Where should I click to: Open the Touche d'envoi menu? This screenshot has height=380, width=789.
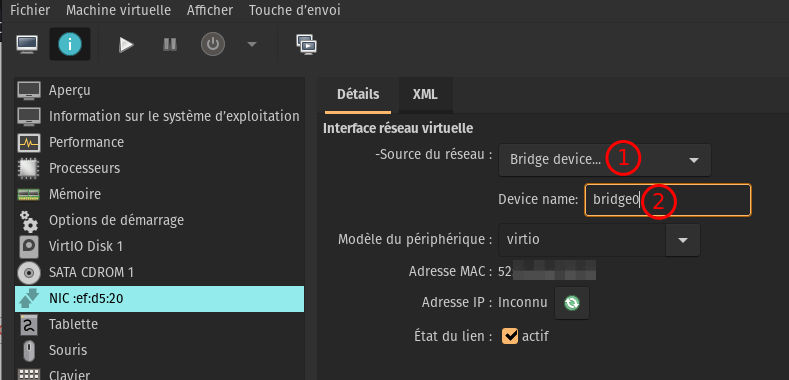(x=294, y=10)
